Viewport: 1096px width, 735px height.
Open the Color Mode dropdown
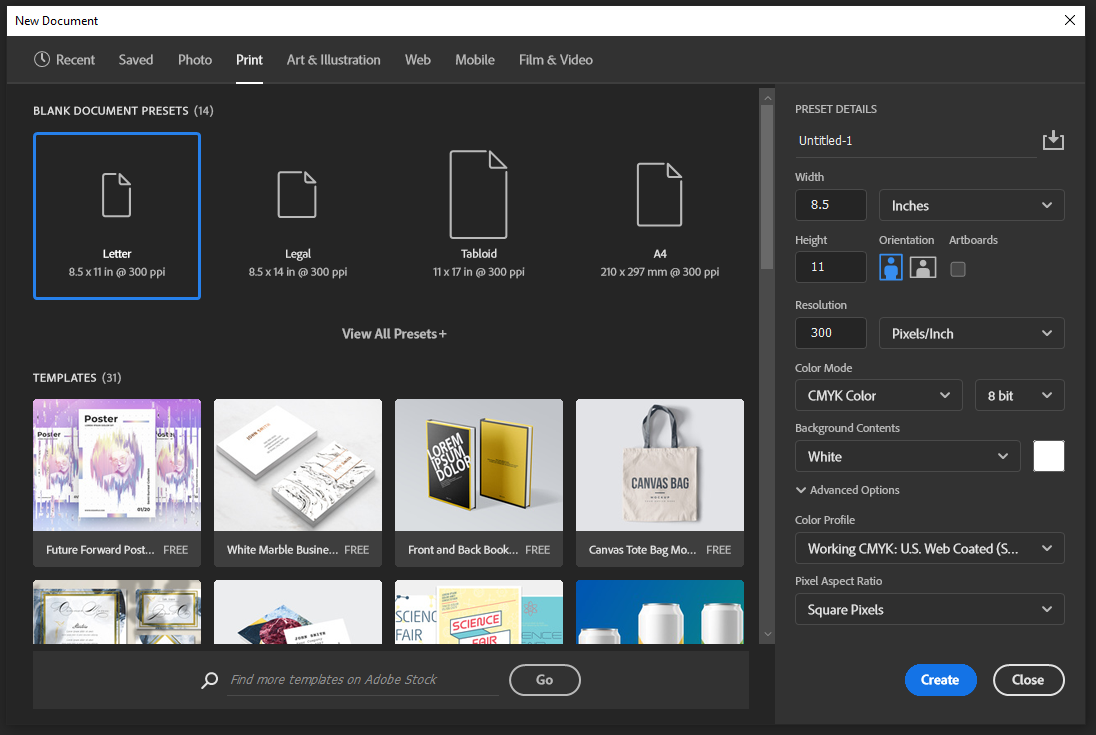click(x=878, y=395)
